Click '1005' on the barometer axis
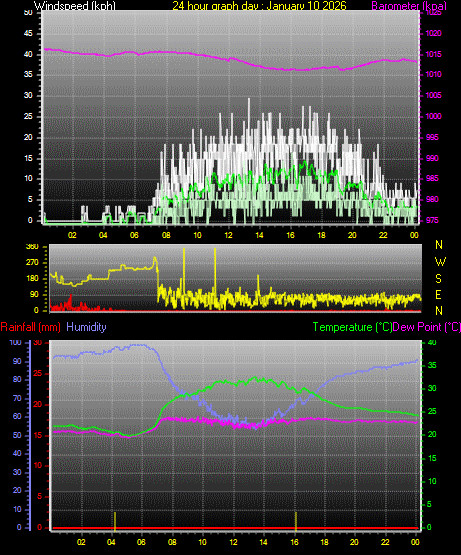Viewport: 461px width, 555px height. tap(433, 95)
